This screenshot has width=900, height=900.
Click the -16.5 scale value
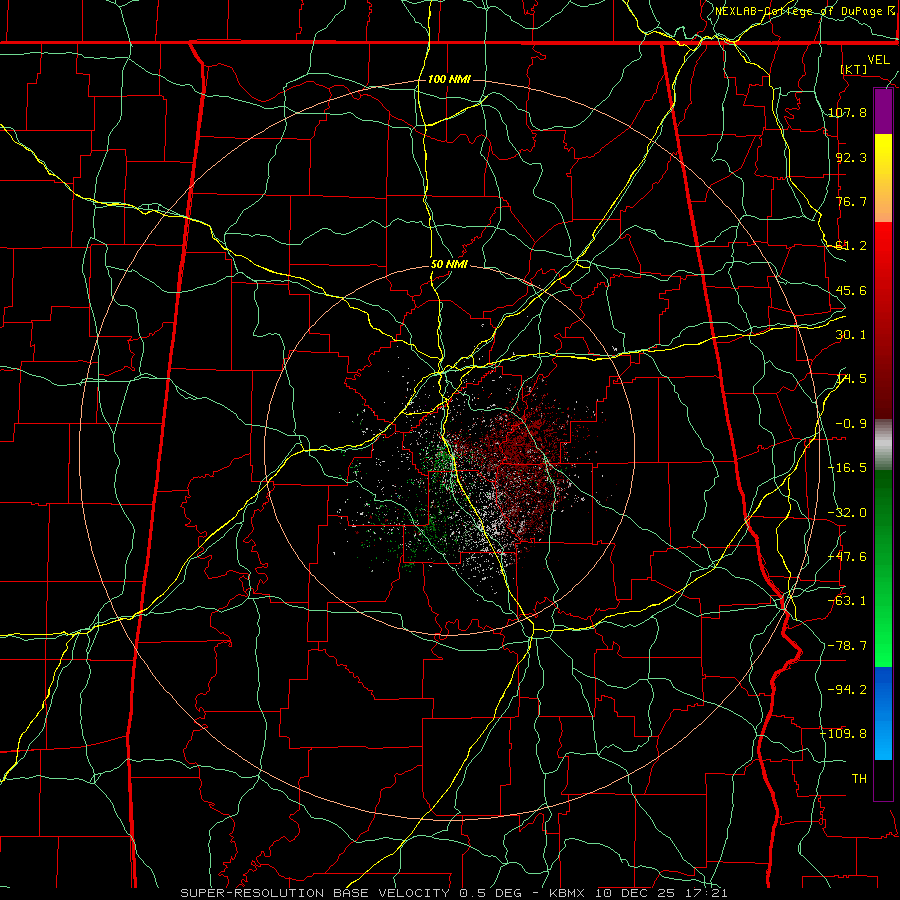click(847, 468)
